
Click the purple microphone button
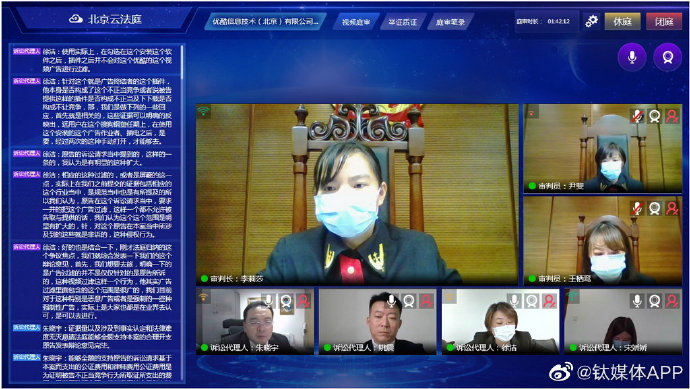tap(632, 57)
